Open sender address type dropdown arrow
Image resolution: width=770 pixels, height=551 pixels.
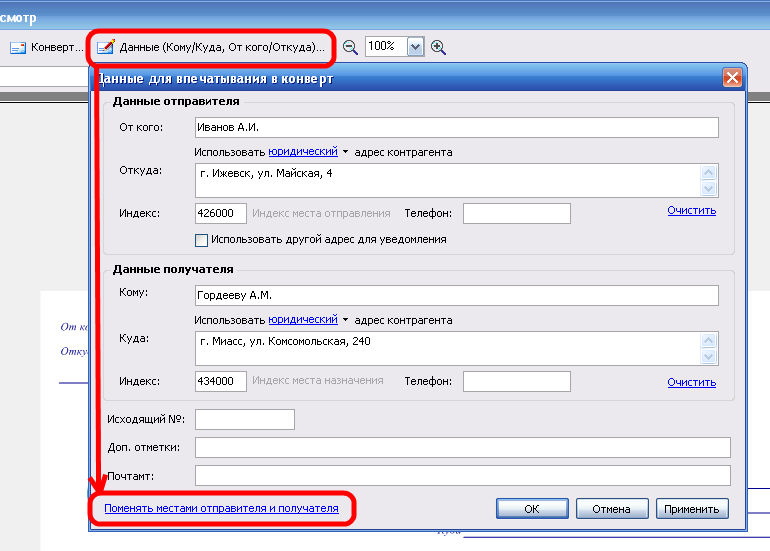(x=345, y=153)
